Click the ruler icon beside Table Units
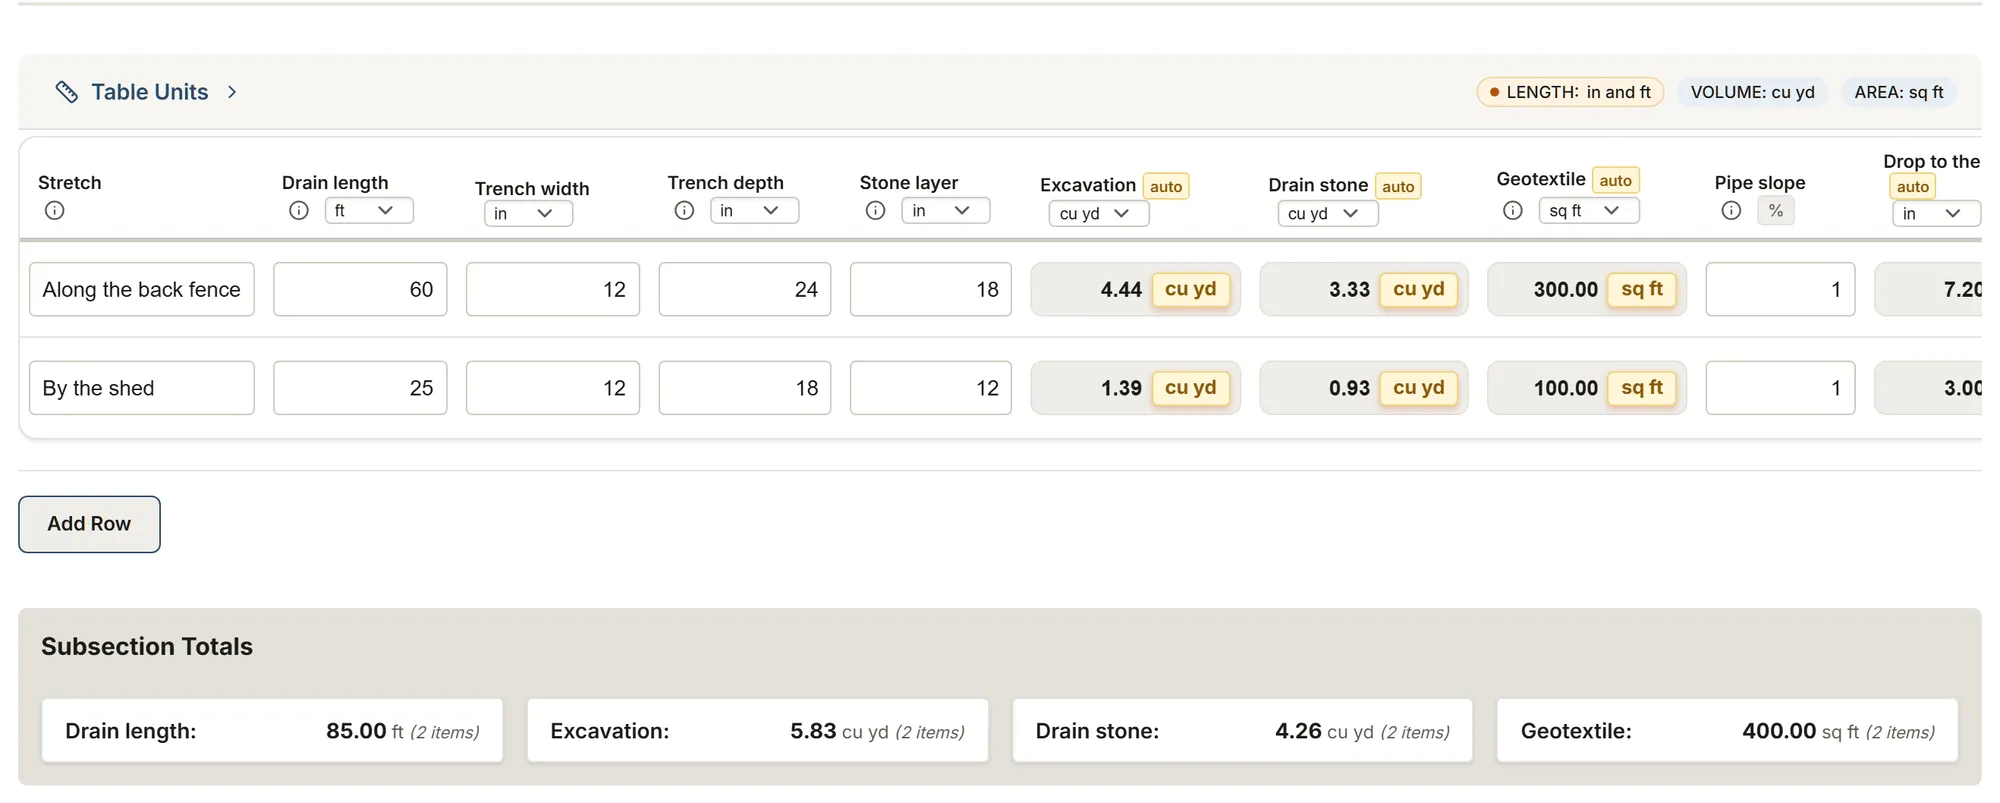Viewport: 2000px width, 803px height. click(x=66, y=92)
